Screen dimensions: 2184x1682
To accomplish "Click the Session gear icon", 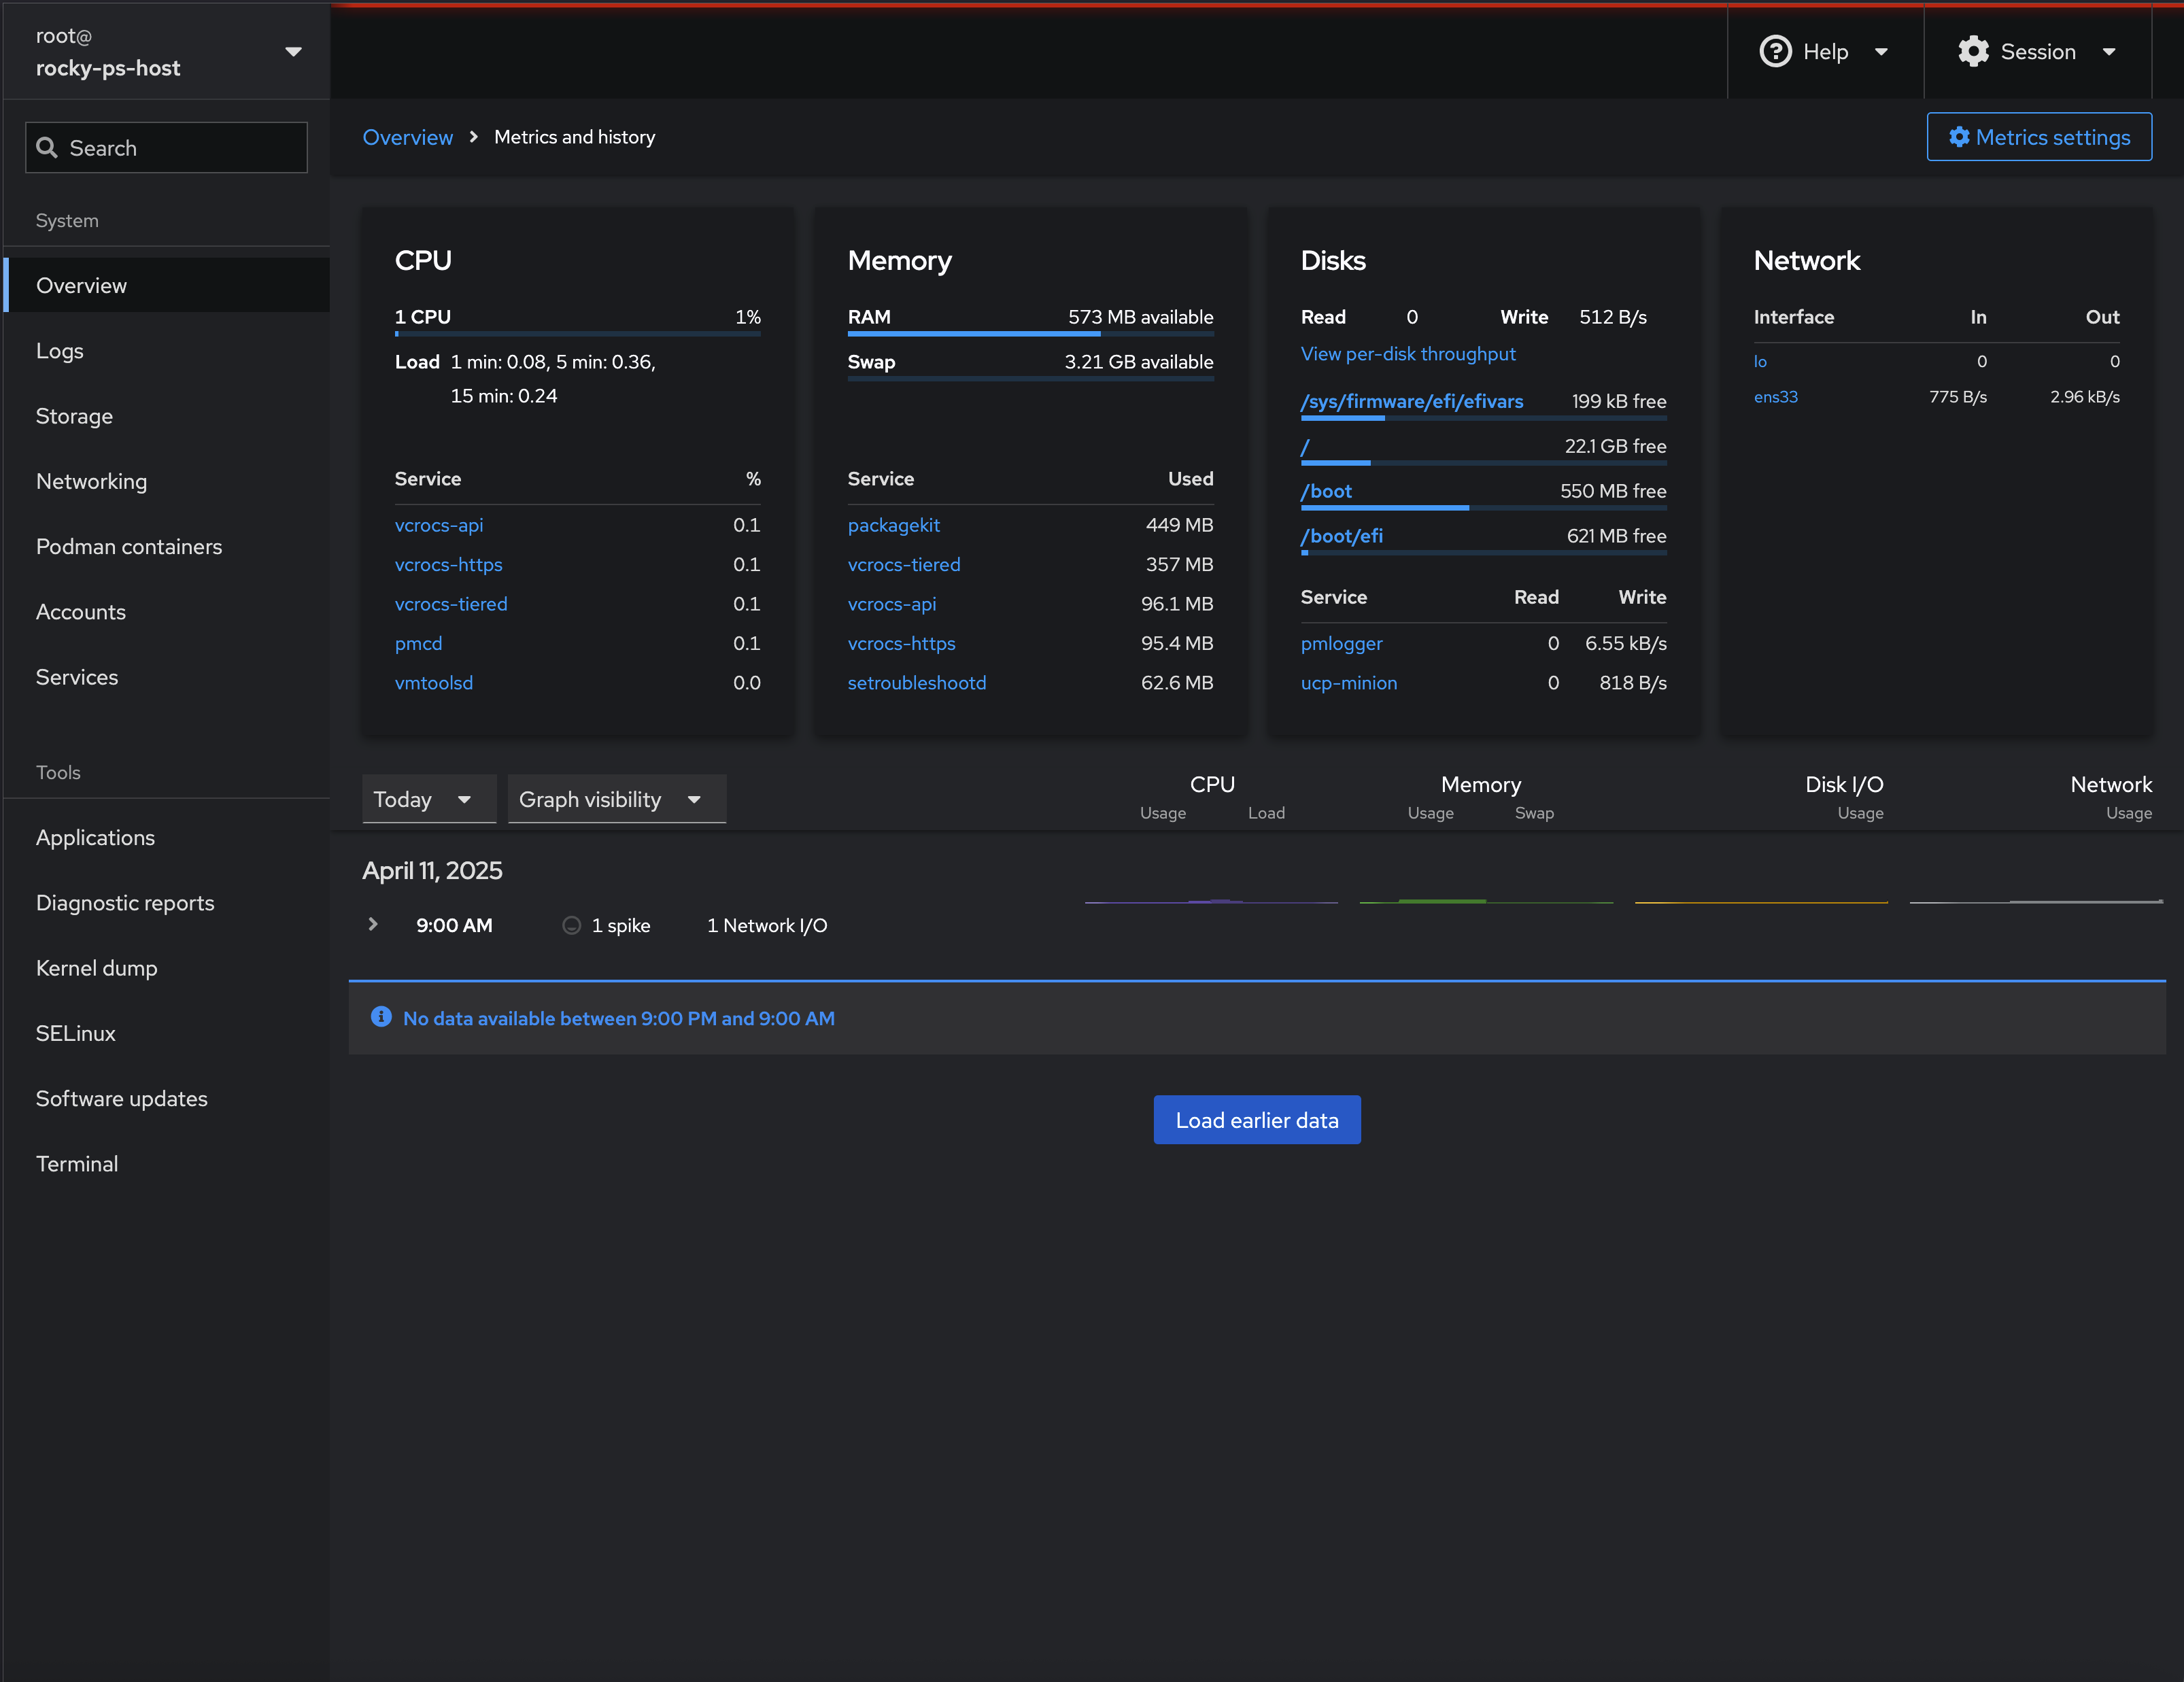I will [x=1973, y=51].
